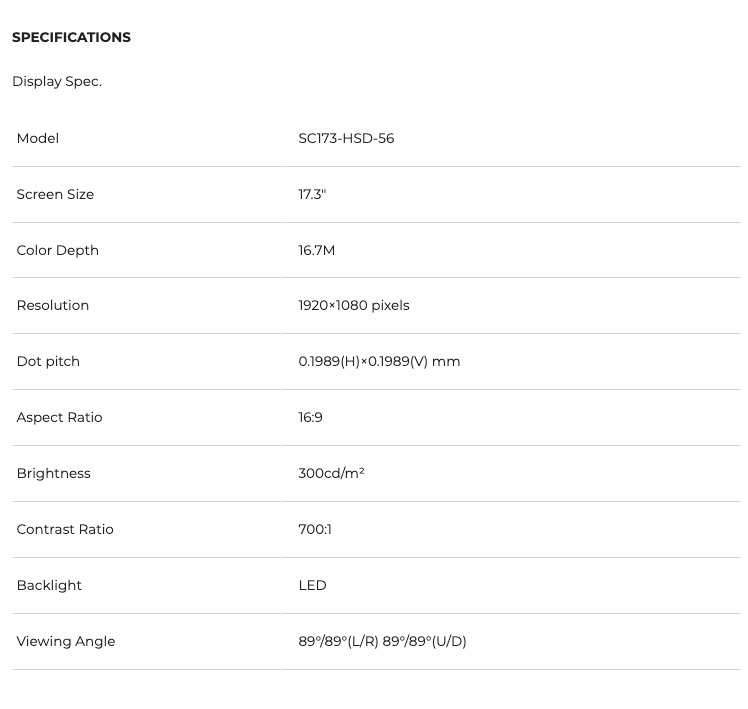Image resolution: width=748 pixels, height=709 pixels.
Task: Select the Display Spec. subtitle text
Action: click(57, 82)
